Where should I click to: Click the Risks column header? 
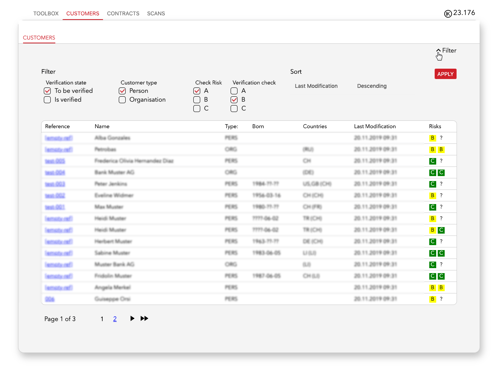(435, 126)
